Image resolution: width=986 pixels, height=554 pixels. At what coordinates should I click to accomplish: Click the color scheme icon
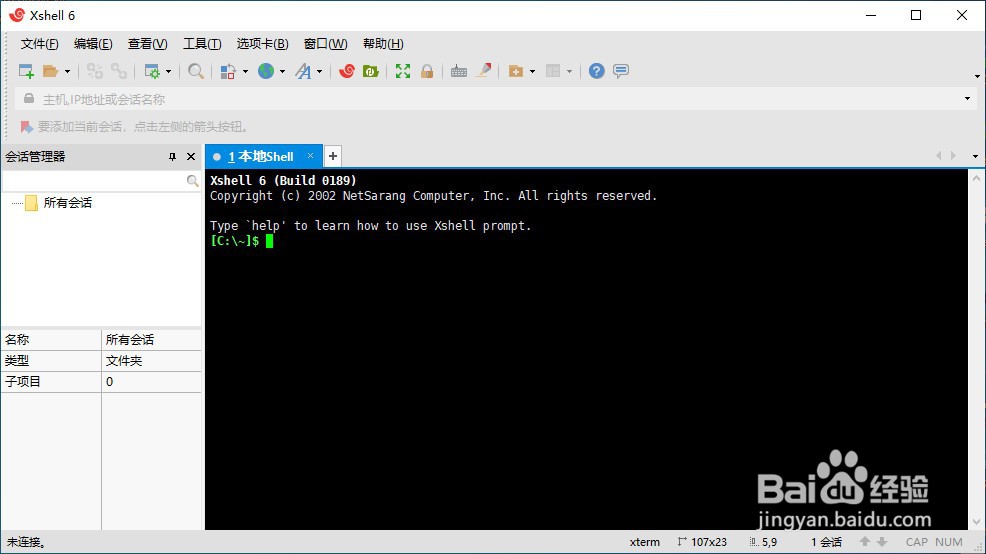point(228,71)
